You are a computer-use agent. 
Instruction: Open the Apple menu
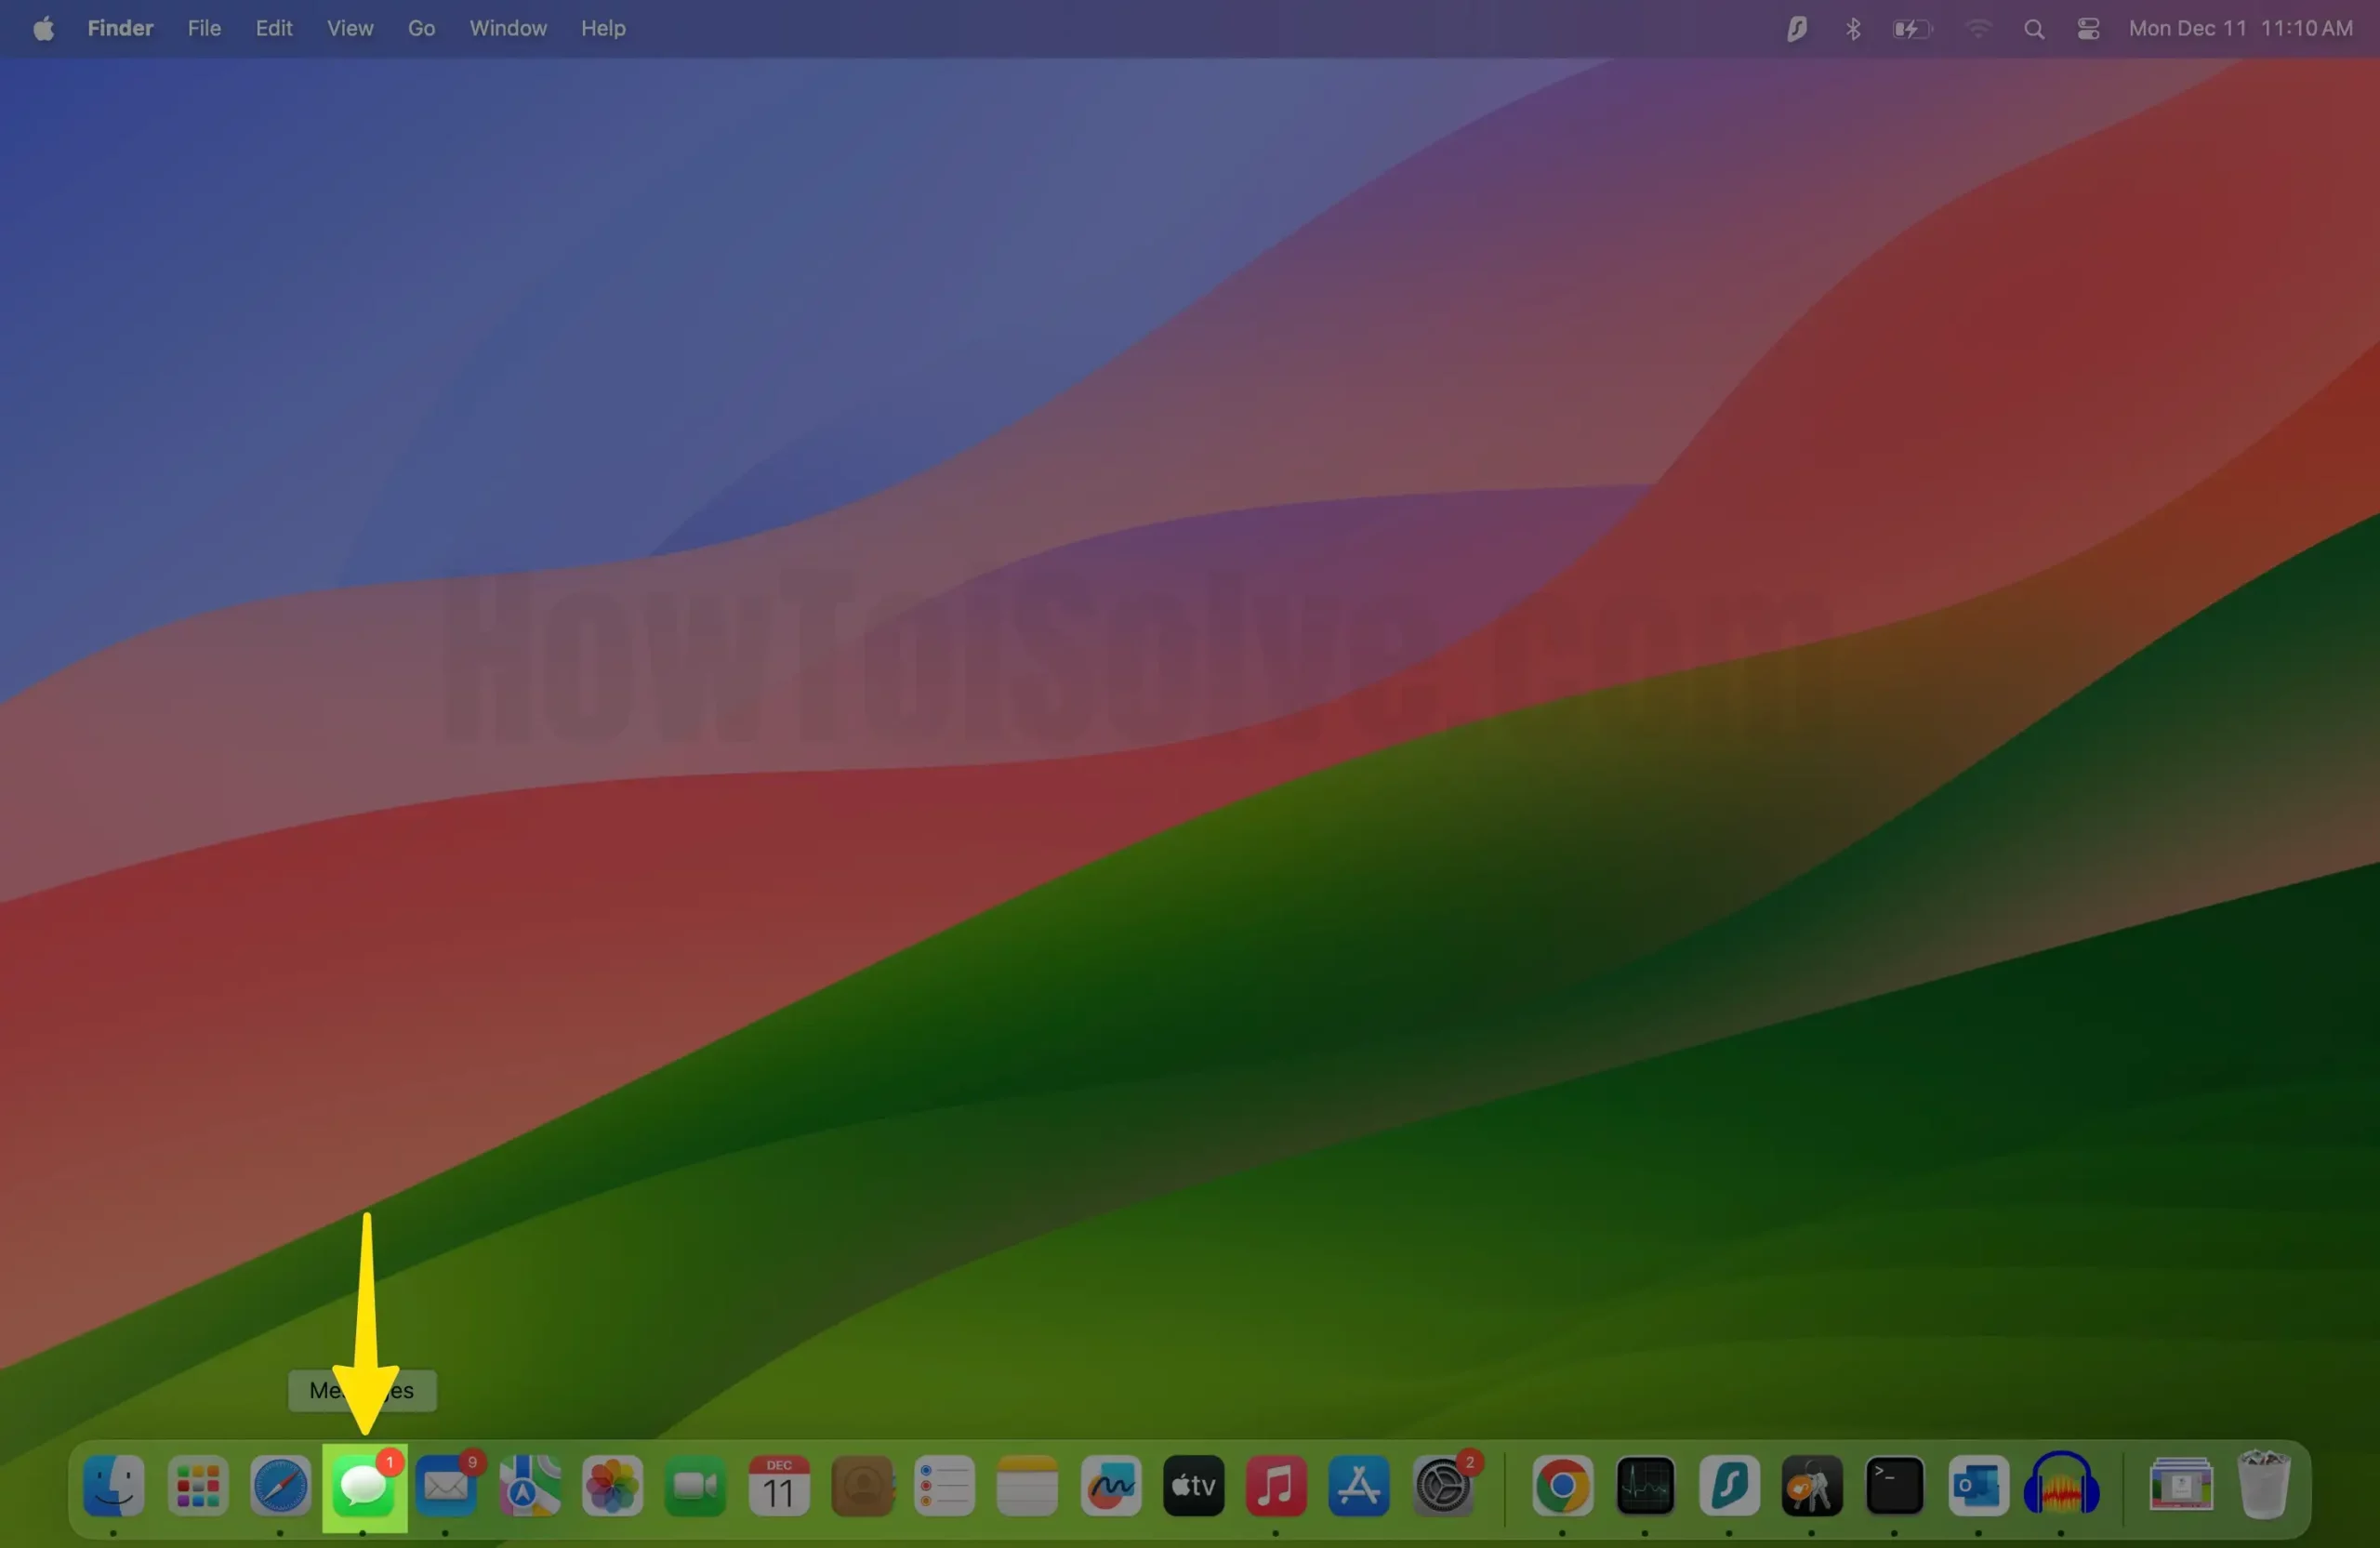(x=43, y=29)
